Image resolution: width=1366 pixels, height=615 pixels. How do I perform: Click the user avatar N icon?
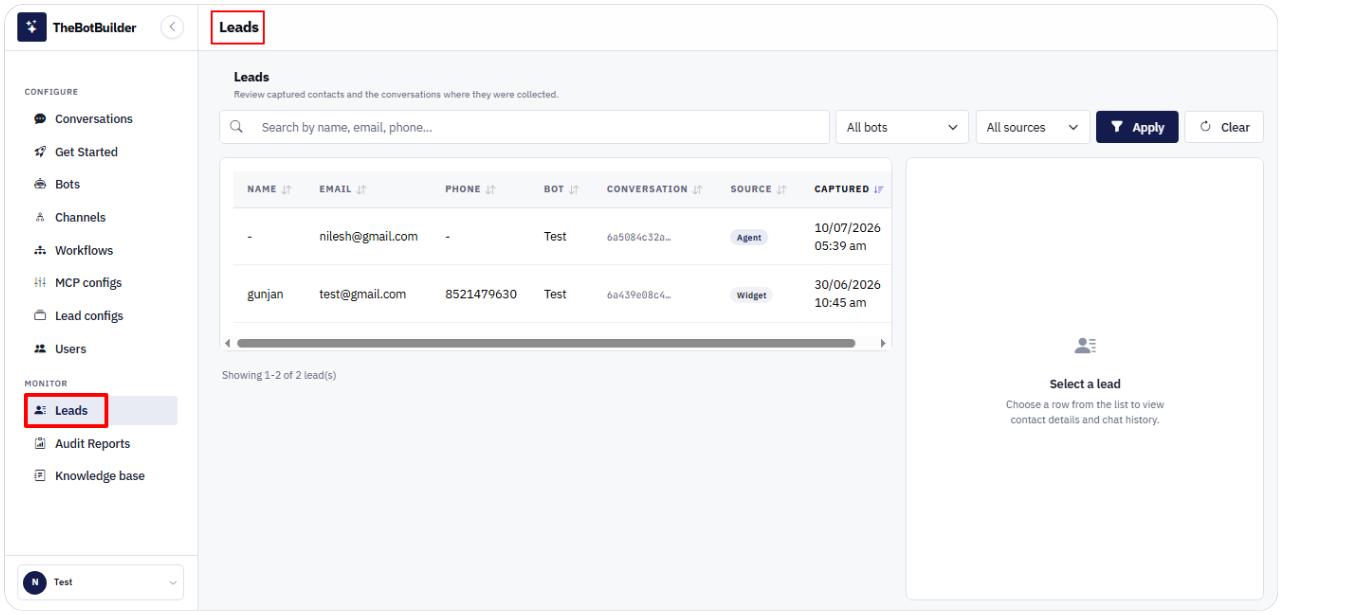35,582
